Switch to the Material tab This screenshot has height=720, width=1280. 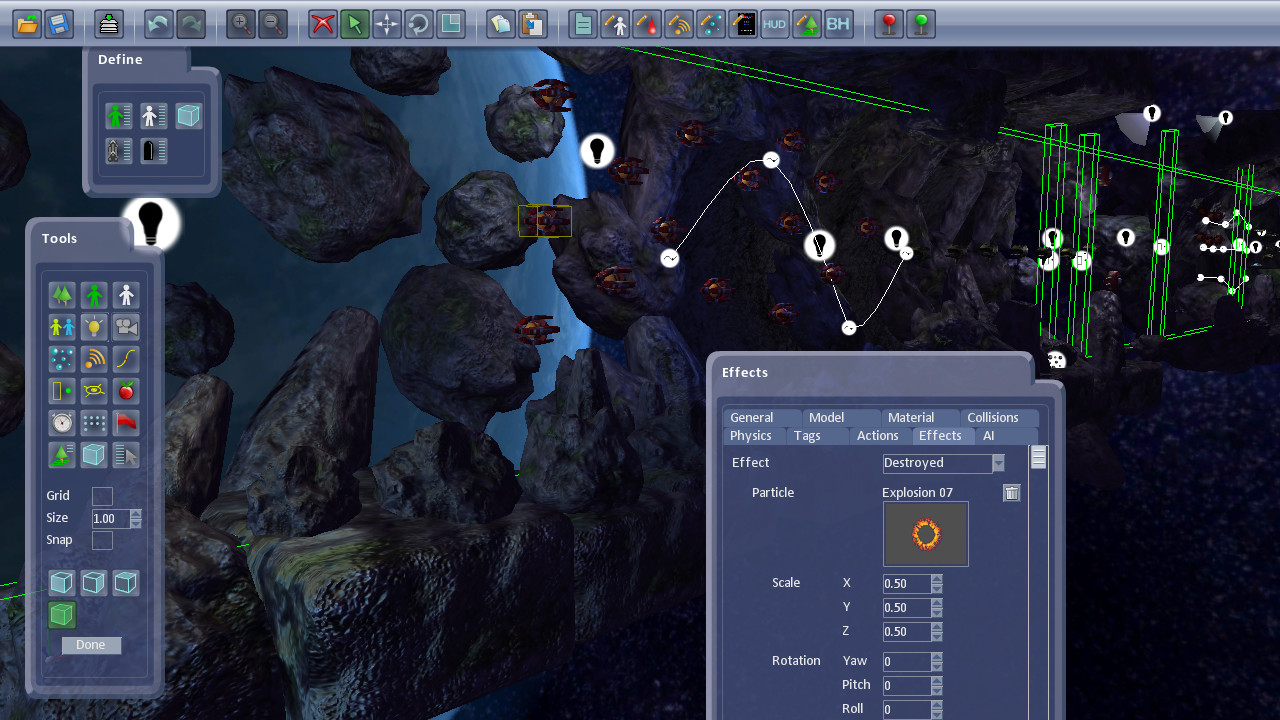(x=911, y=417)
